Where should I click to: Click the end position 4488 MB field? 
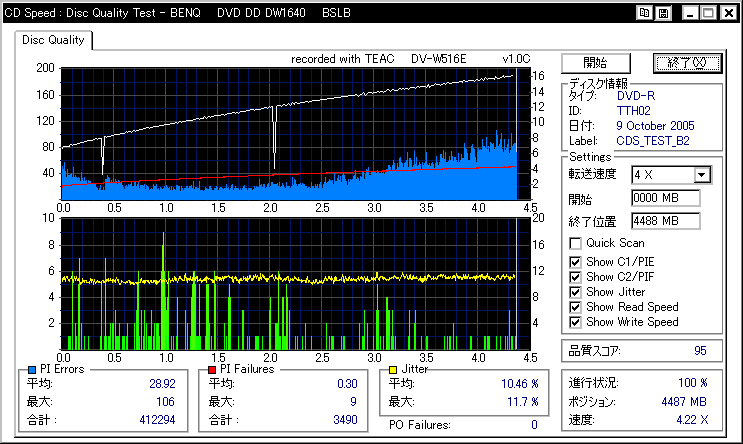click(665, 221)
